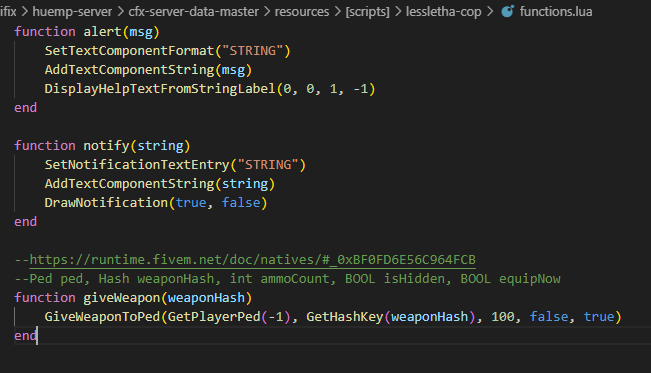Place cursor on alert function name
651x373 pixels.
pos(102,32)
